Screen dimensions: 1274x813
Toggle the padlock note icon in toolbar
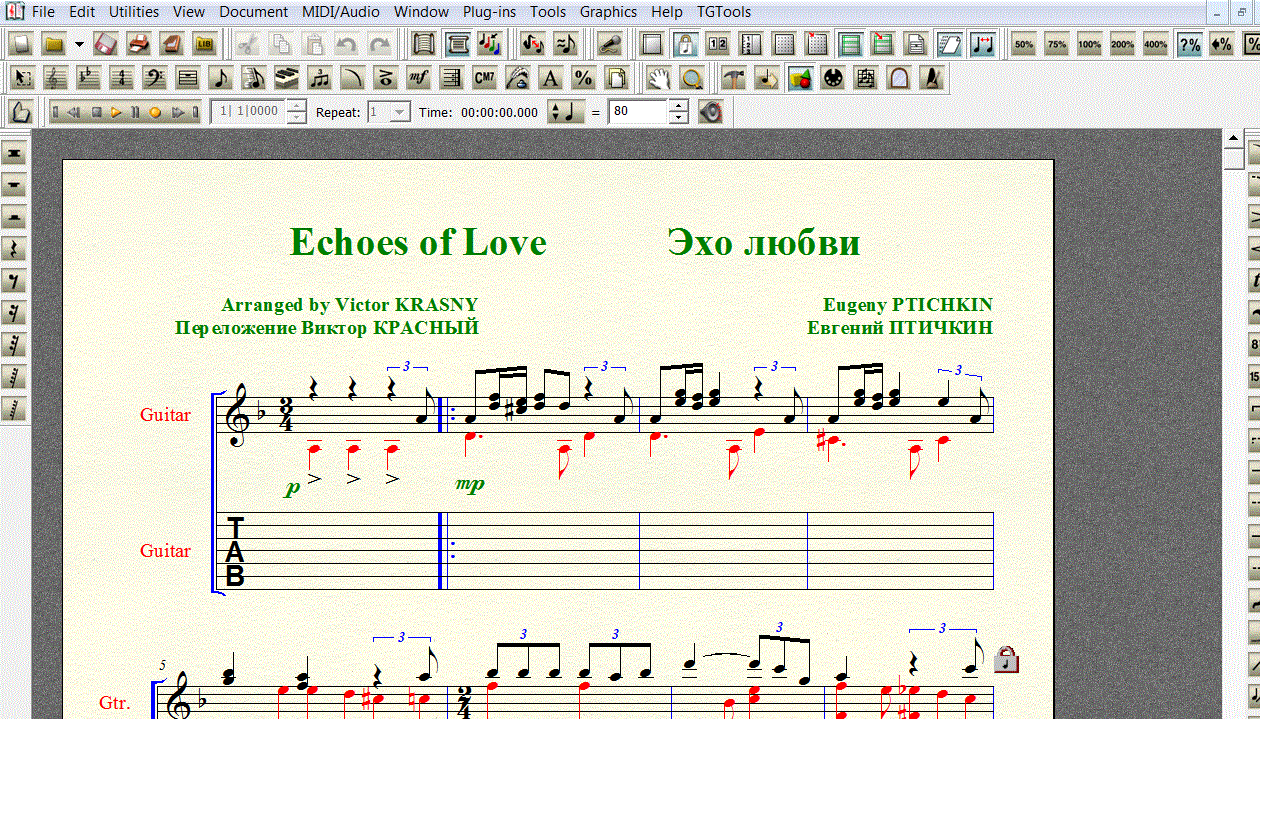tap(685, 44)
